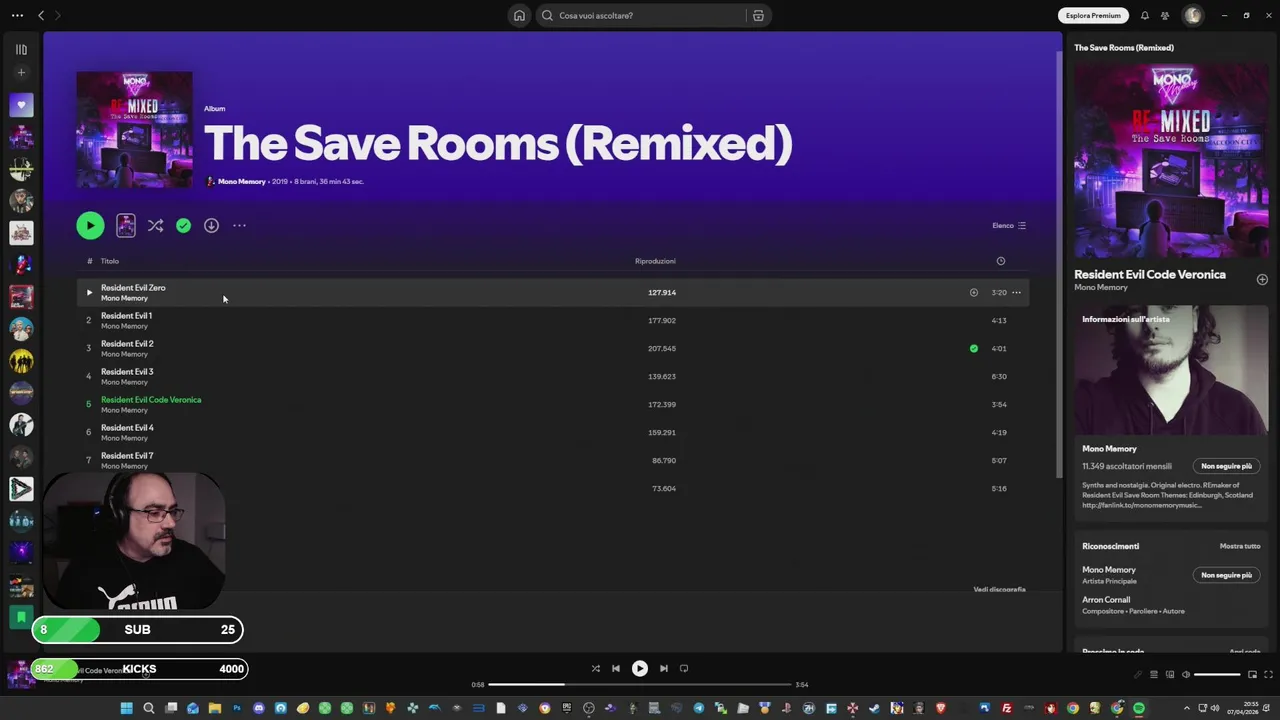Go to Spotify Home
Image resolution: width=1280 pixels, height=720 pixels.
[x=519, y=15]
